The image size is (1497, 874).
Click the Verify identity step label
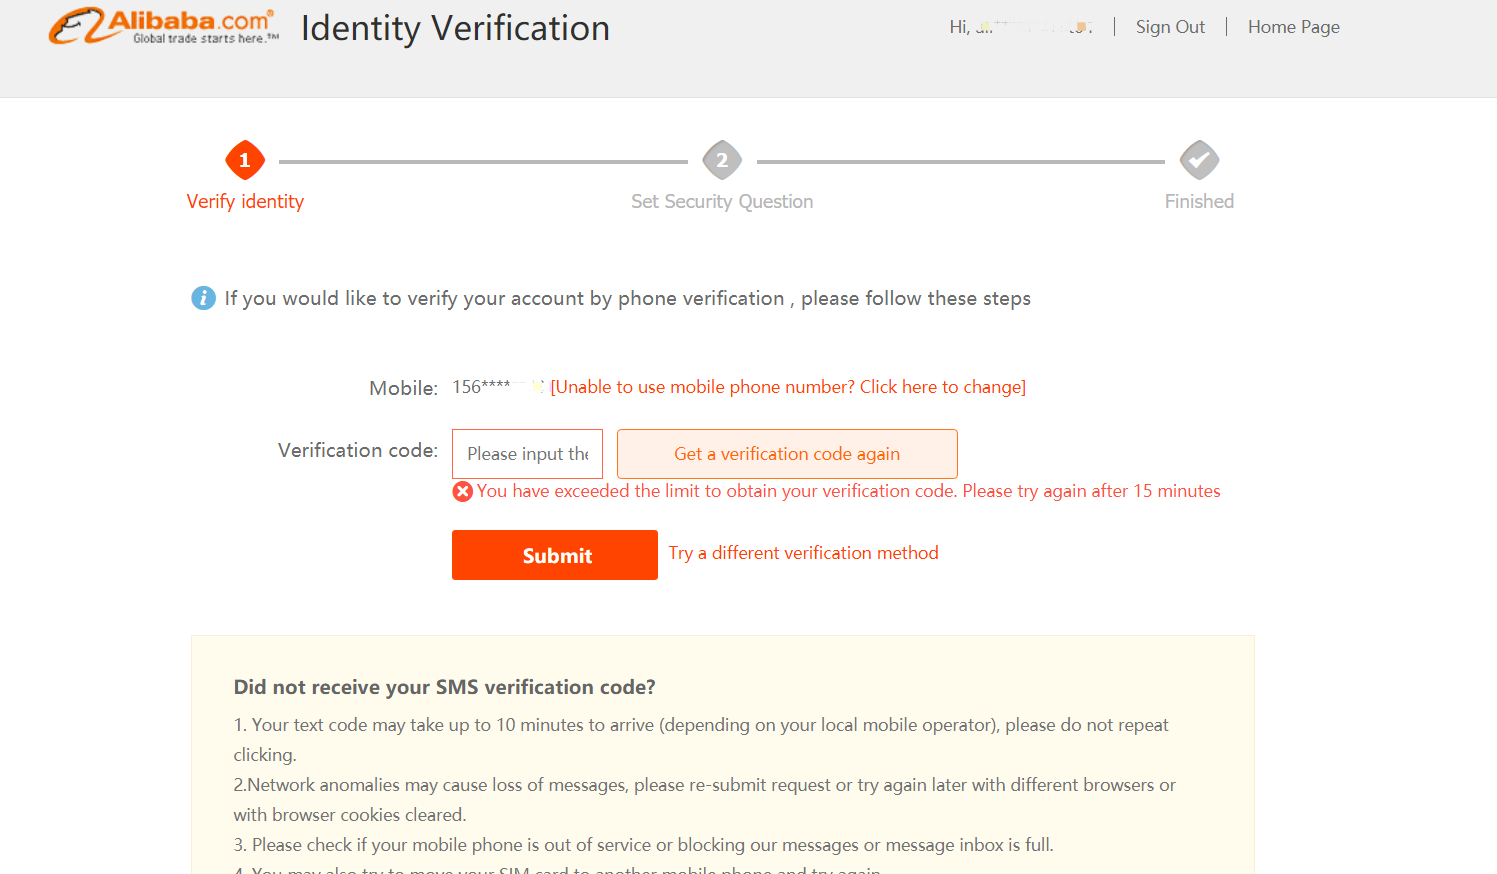pos(245,201)
